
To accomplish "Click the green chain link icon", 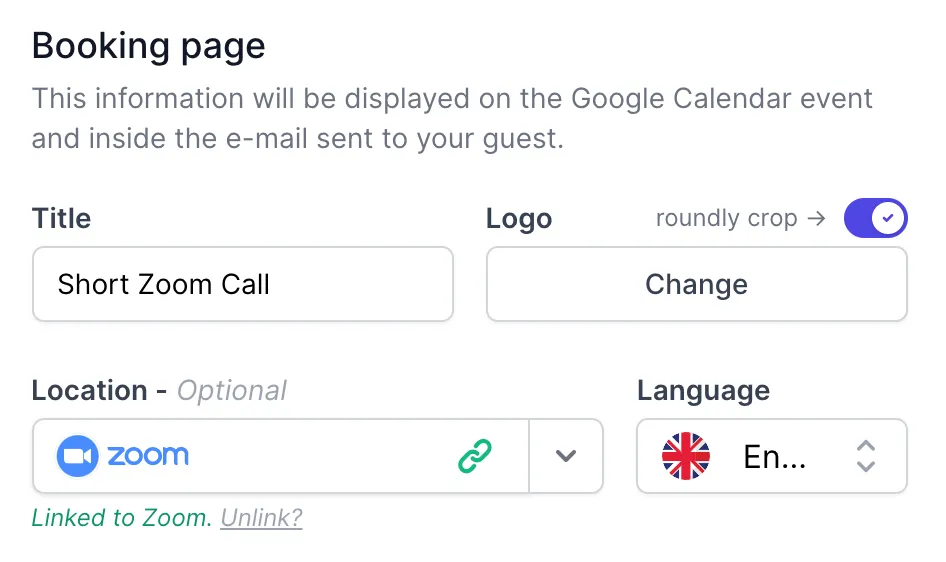I will pyautogui.click(x=475, y=456).
